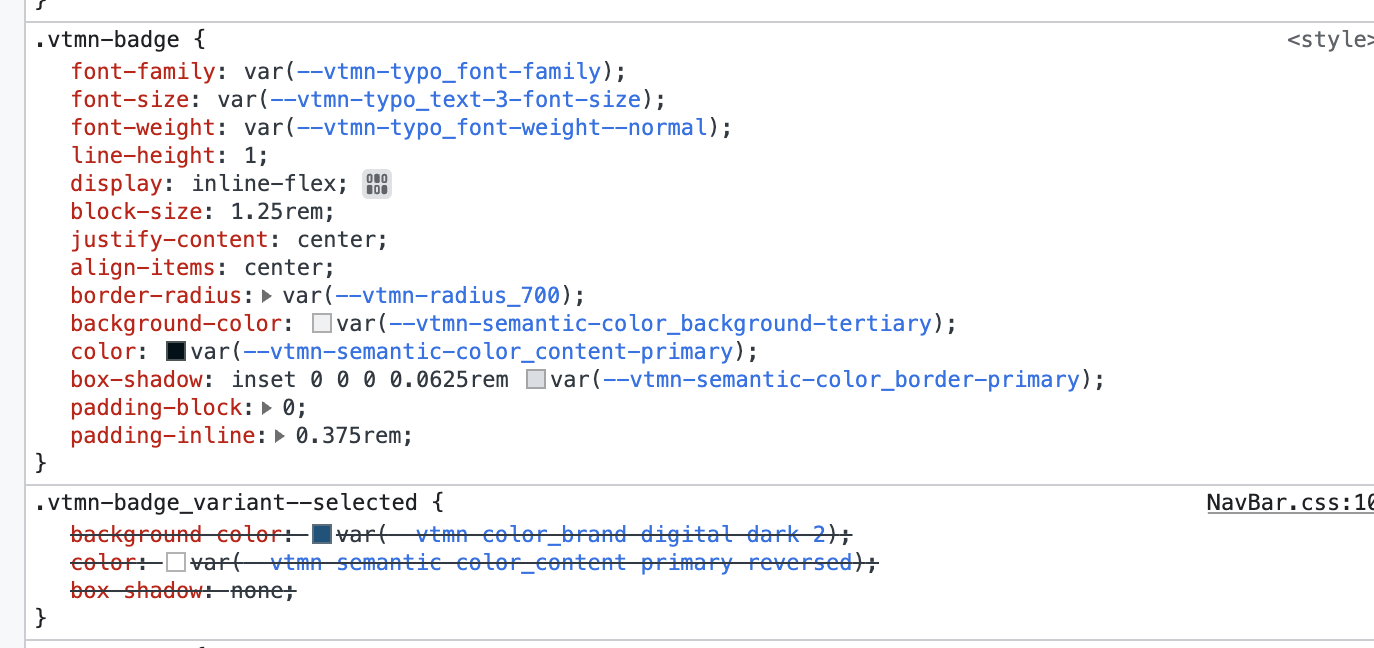The image size is (1374, 648).
Task: Expand the border-radius computed value
Action: click(265, 294)
